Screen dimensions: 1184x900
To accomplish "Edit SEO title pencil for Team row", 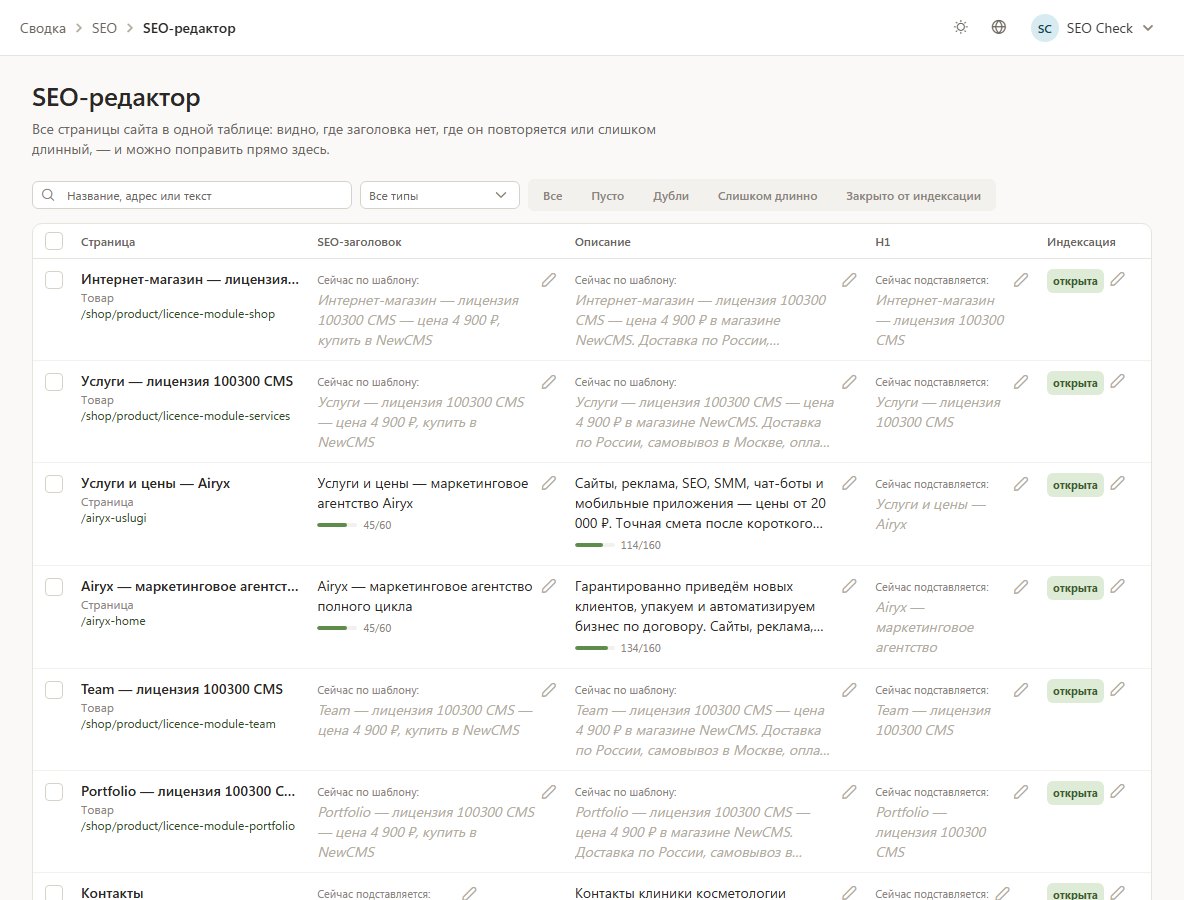I will [549, 690].
